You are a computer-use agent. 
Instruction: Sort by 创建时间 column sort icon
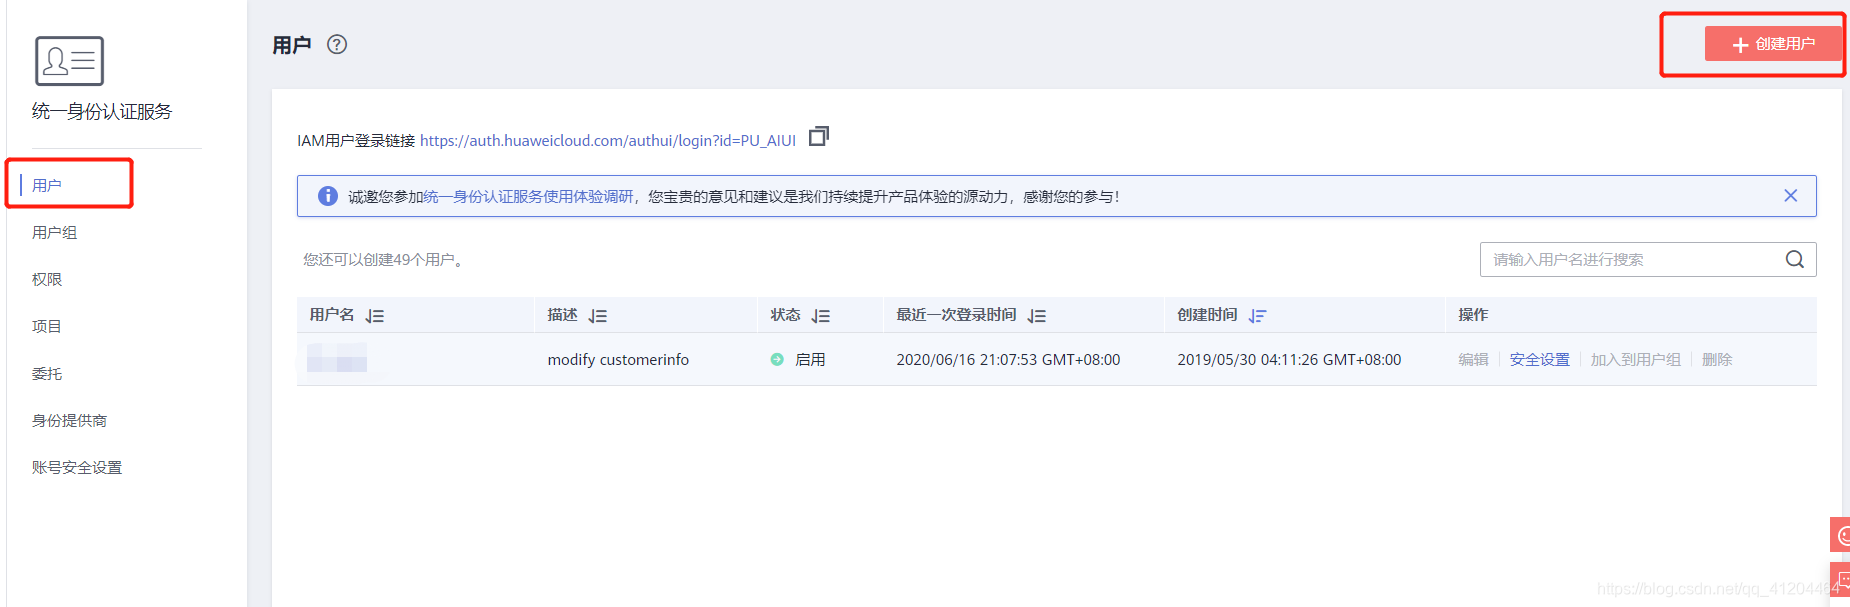pos(1257,316)
